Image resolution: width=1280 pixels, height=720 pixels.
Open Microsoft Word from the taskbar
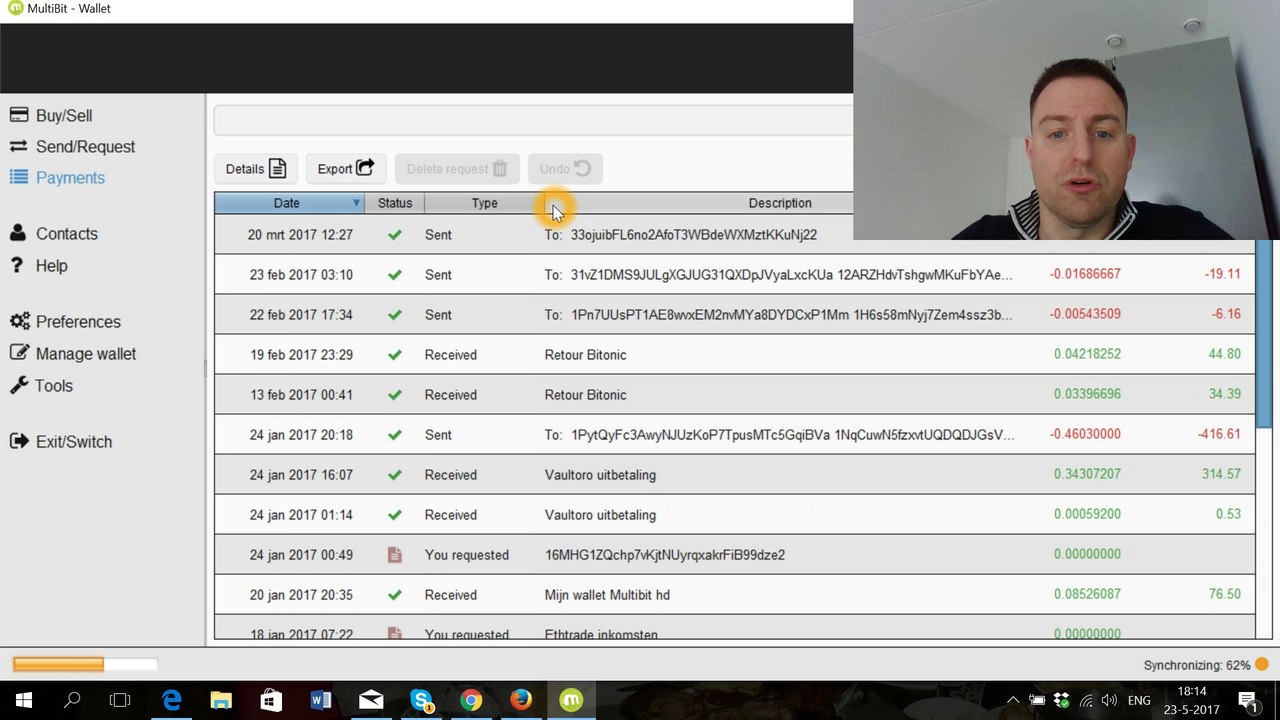(321, 700)
